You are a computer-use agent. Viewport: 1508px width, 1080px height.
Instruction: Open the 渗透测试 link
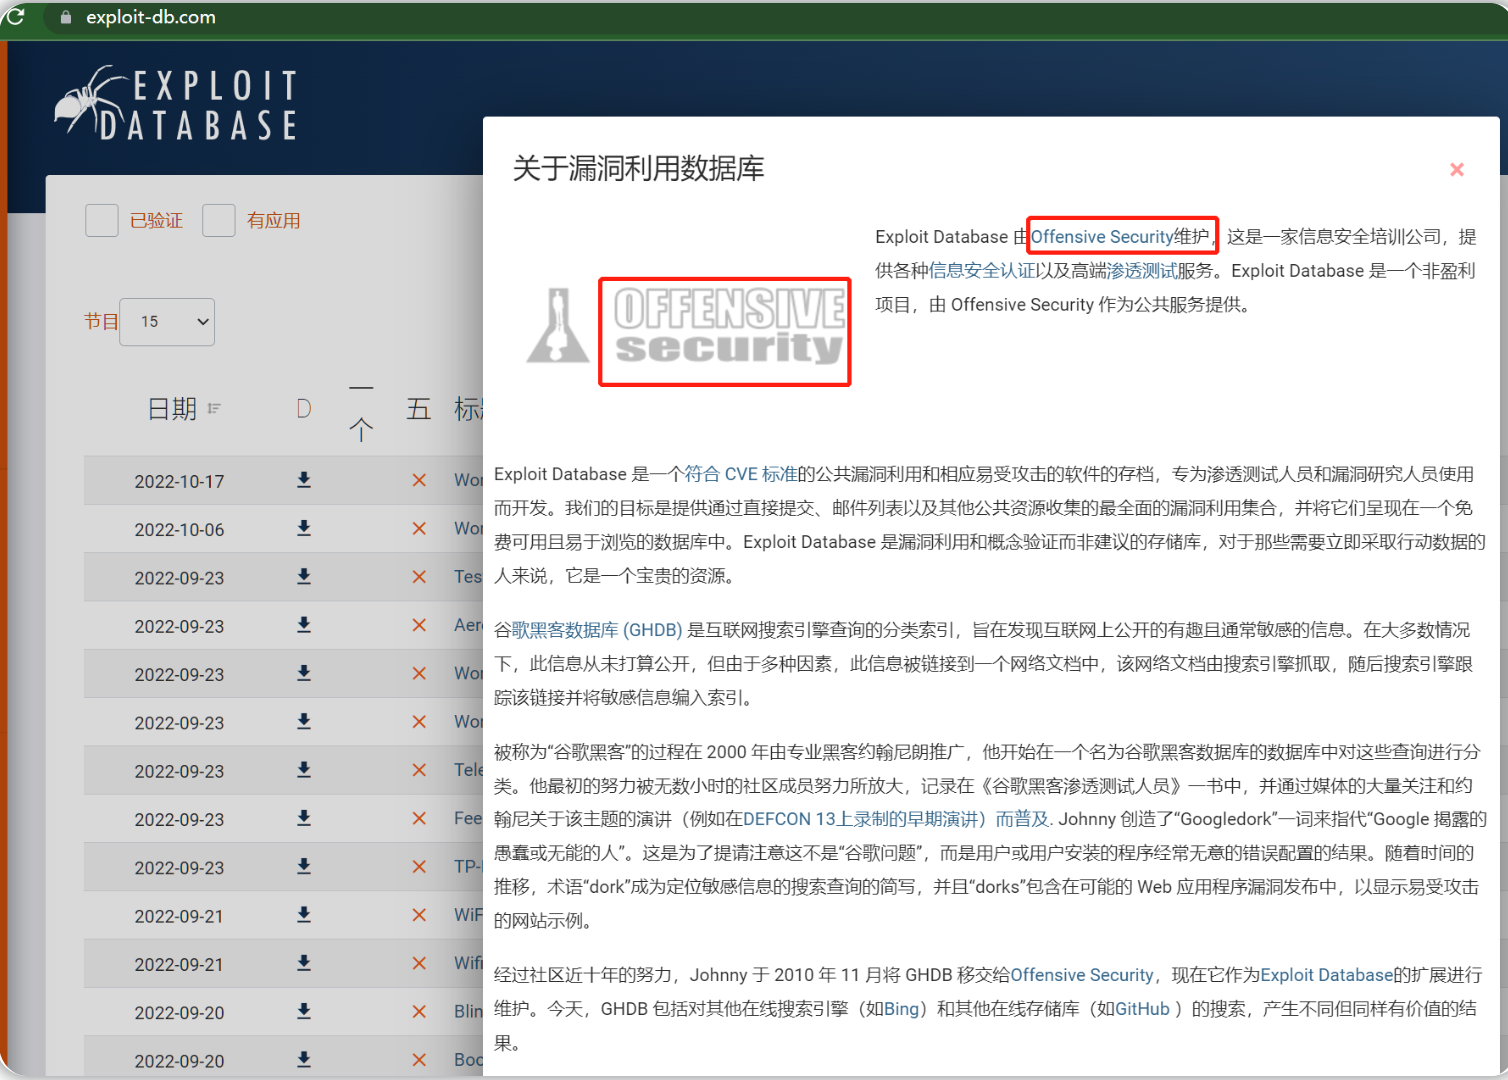pyautogui.click(x=1142, y=271)
